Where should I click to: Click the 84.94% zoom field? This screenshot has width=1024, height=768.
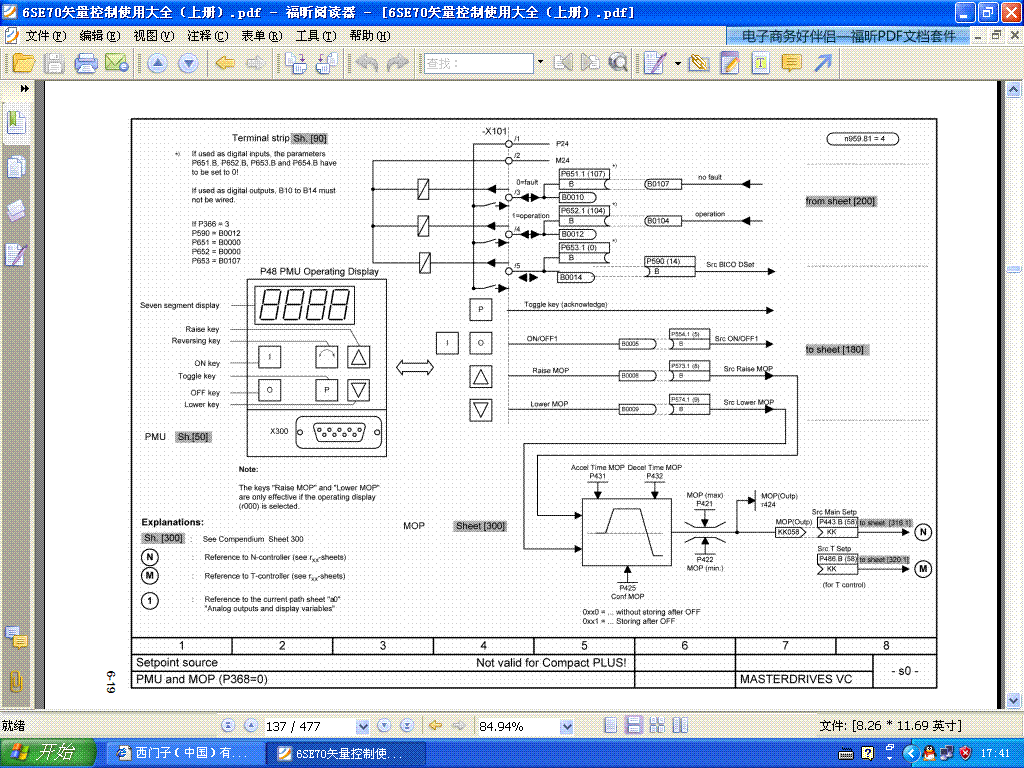(x=519, y=726)
